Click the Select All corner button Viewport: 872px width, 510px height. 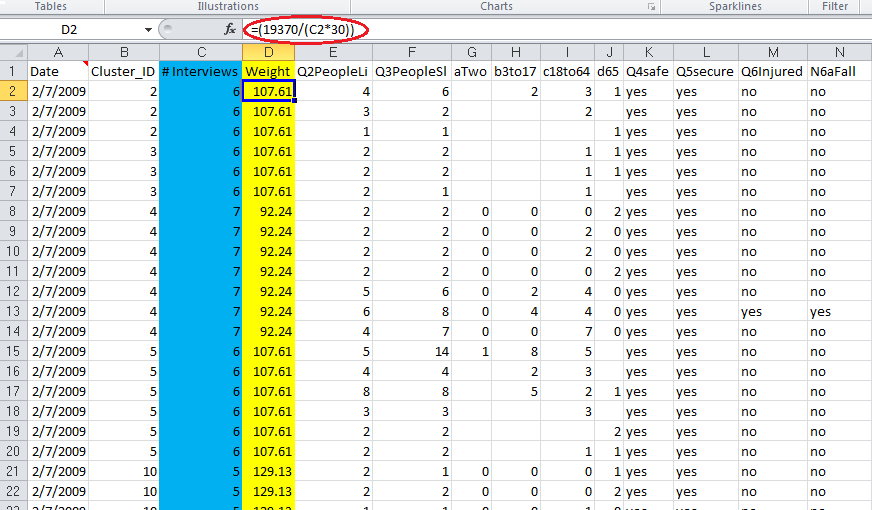[13, 52]
